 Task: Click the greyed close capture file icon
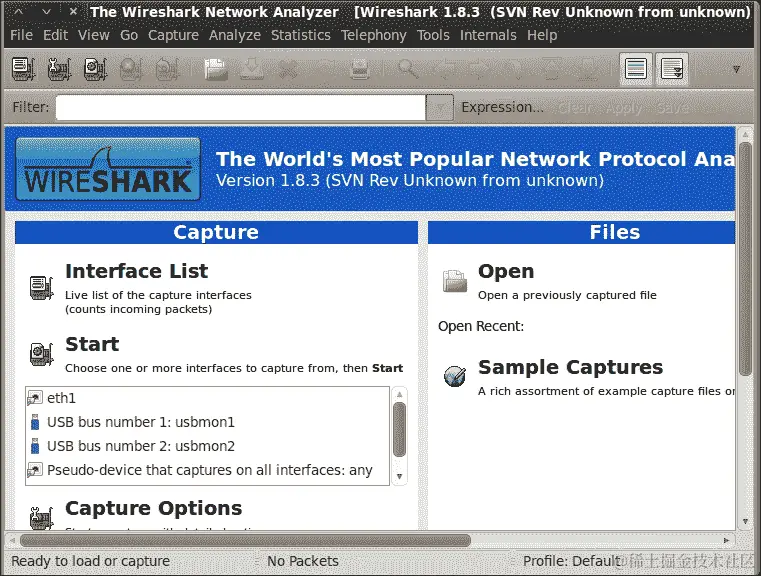tap(287, 69)
